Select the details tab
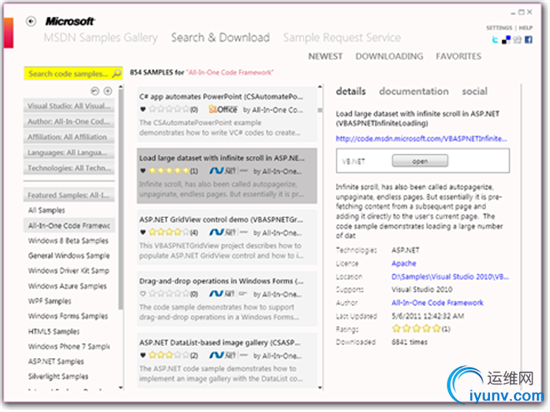 click(x=351, y=91)
